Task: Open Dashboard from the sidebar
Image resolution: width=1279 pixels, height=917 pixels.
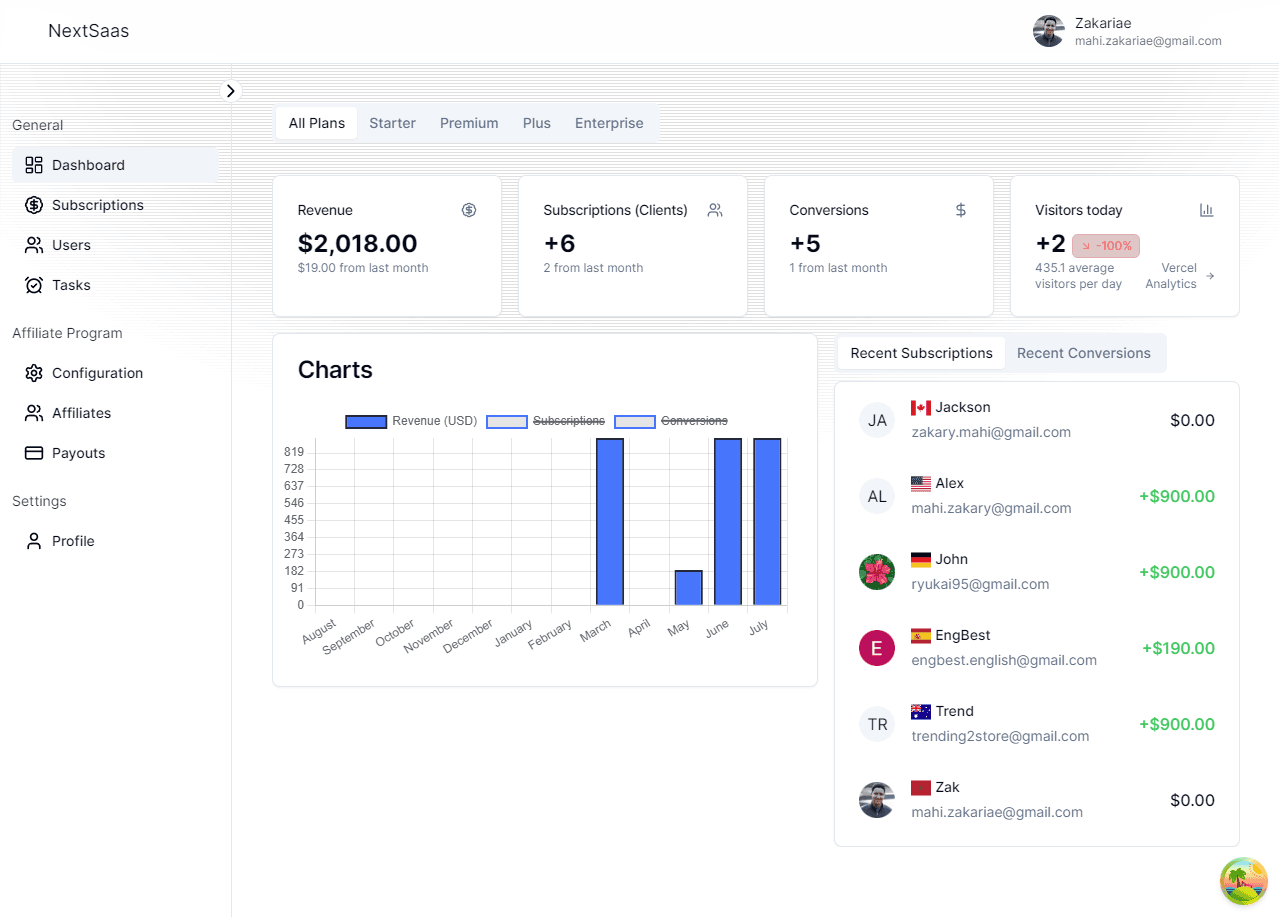Action: [x=88, y=165]
